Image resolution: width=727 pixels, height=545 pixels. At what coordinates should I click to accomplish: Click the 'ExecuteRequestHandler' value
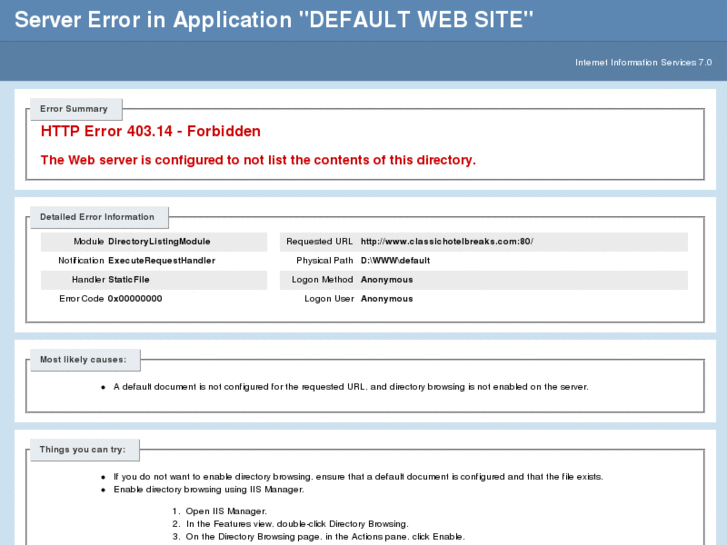161,260
